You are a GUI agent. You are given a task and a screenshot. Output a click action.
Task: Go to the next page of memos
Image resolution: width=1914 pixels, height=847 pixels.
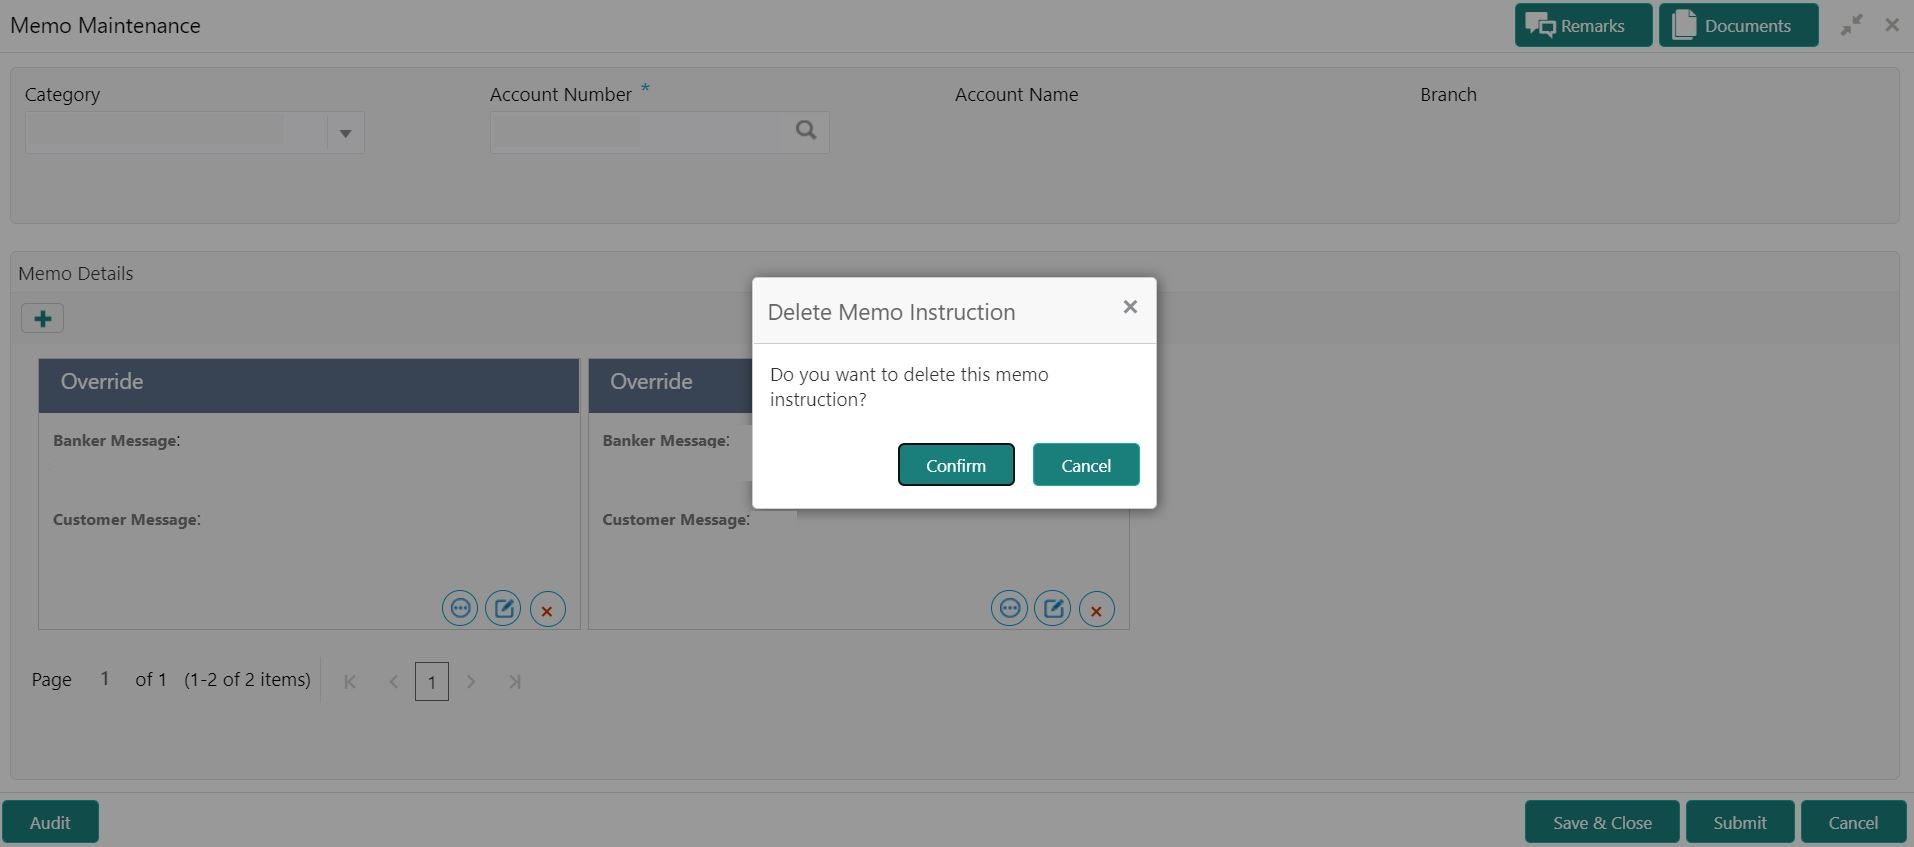[471, 682]
